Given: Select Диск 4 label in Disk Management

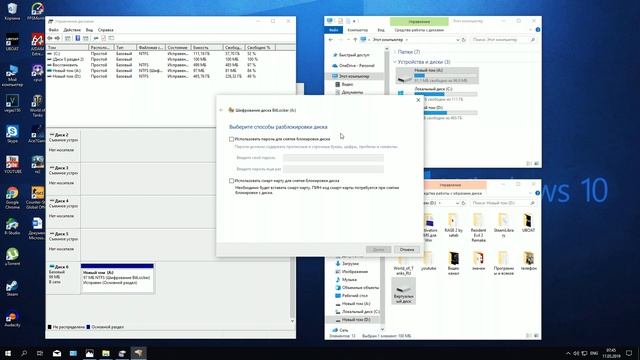Looking at the screenshot, I should [63, 201].
